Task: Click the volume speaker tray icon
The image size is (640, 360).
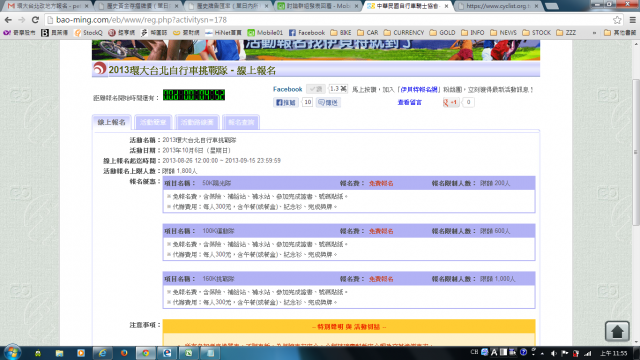Action: [553, 353]
